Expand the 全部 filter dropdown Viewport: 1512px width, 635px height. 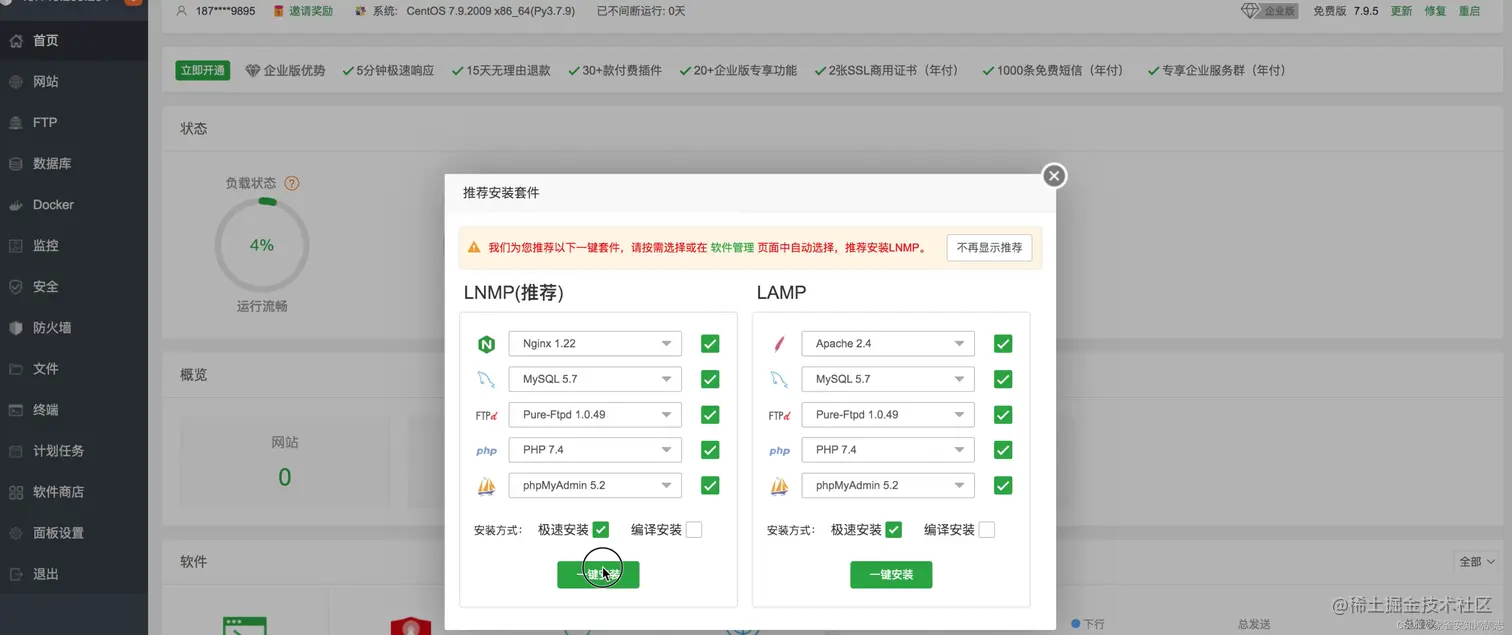[1477, 562]
